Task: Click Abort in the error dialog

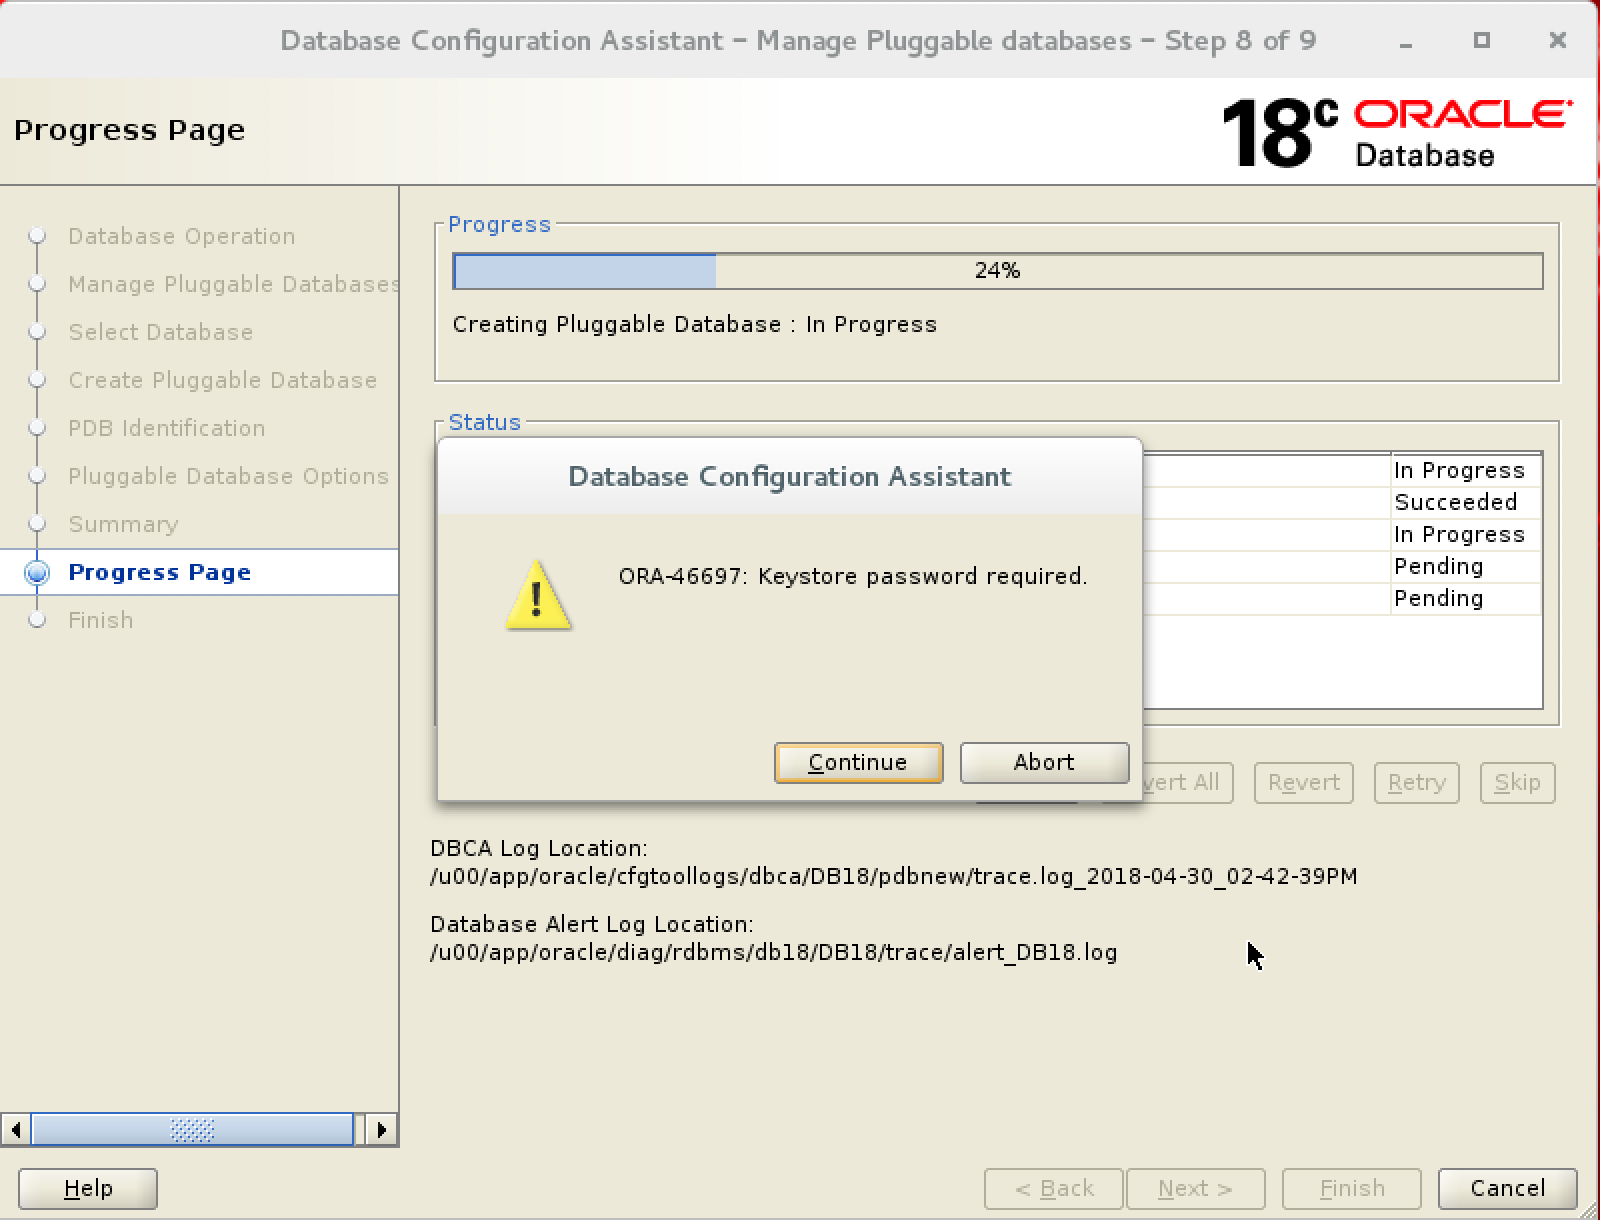Action: click(1044, 762)
